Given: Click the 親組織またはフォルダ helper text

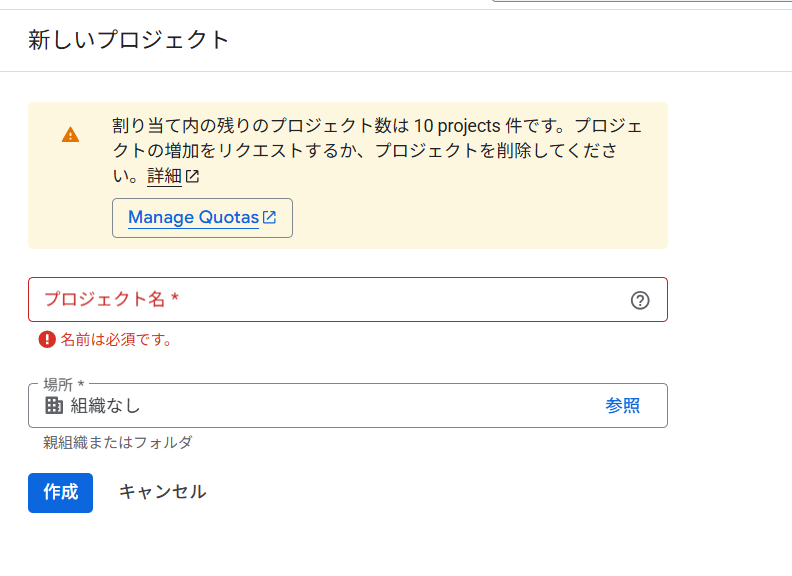Looking at the screenshot, I should click(x=117, y=442).
